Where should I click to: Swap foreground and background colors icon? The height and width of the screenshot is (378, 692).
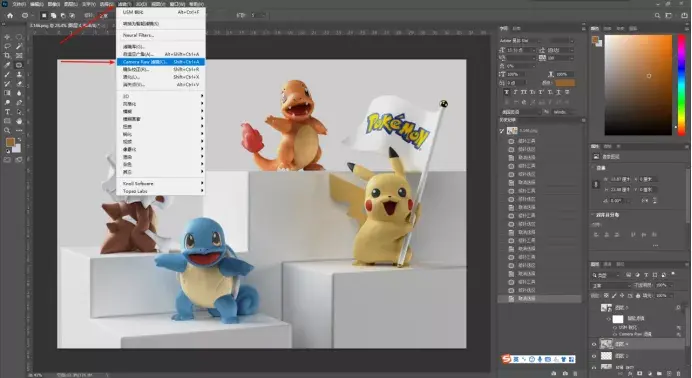19,139
